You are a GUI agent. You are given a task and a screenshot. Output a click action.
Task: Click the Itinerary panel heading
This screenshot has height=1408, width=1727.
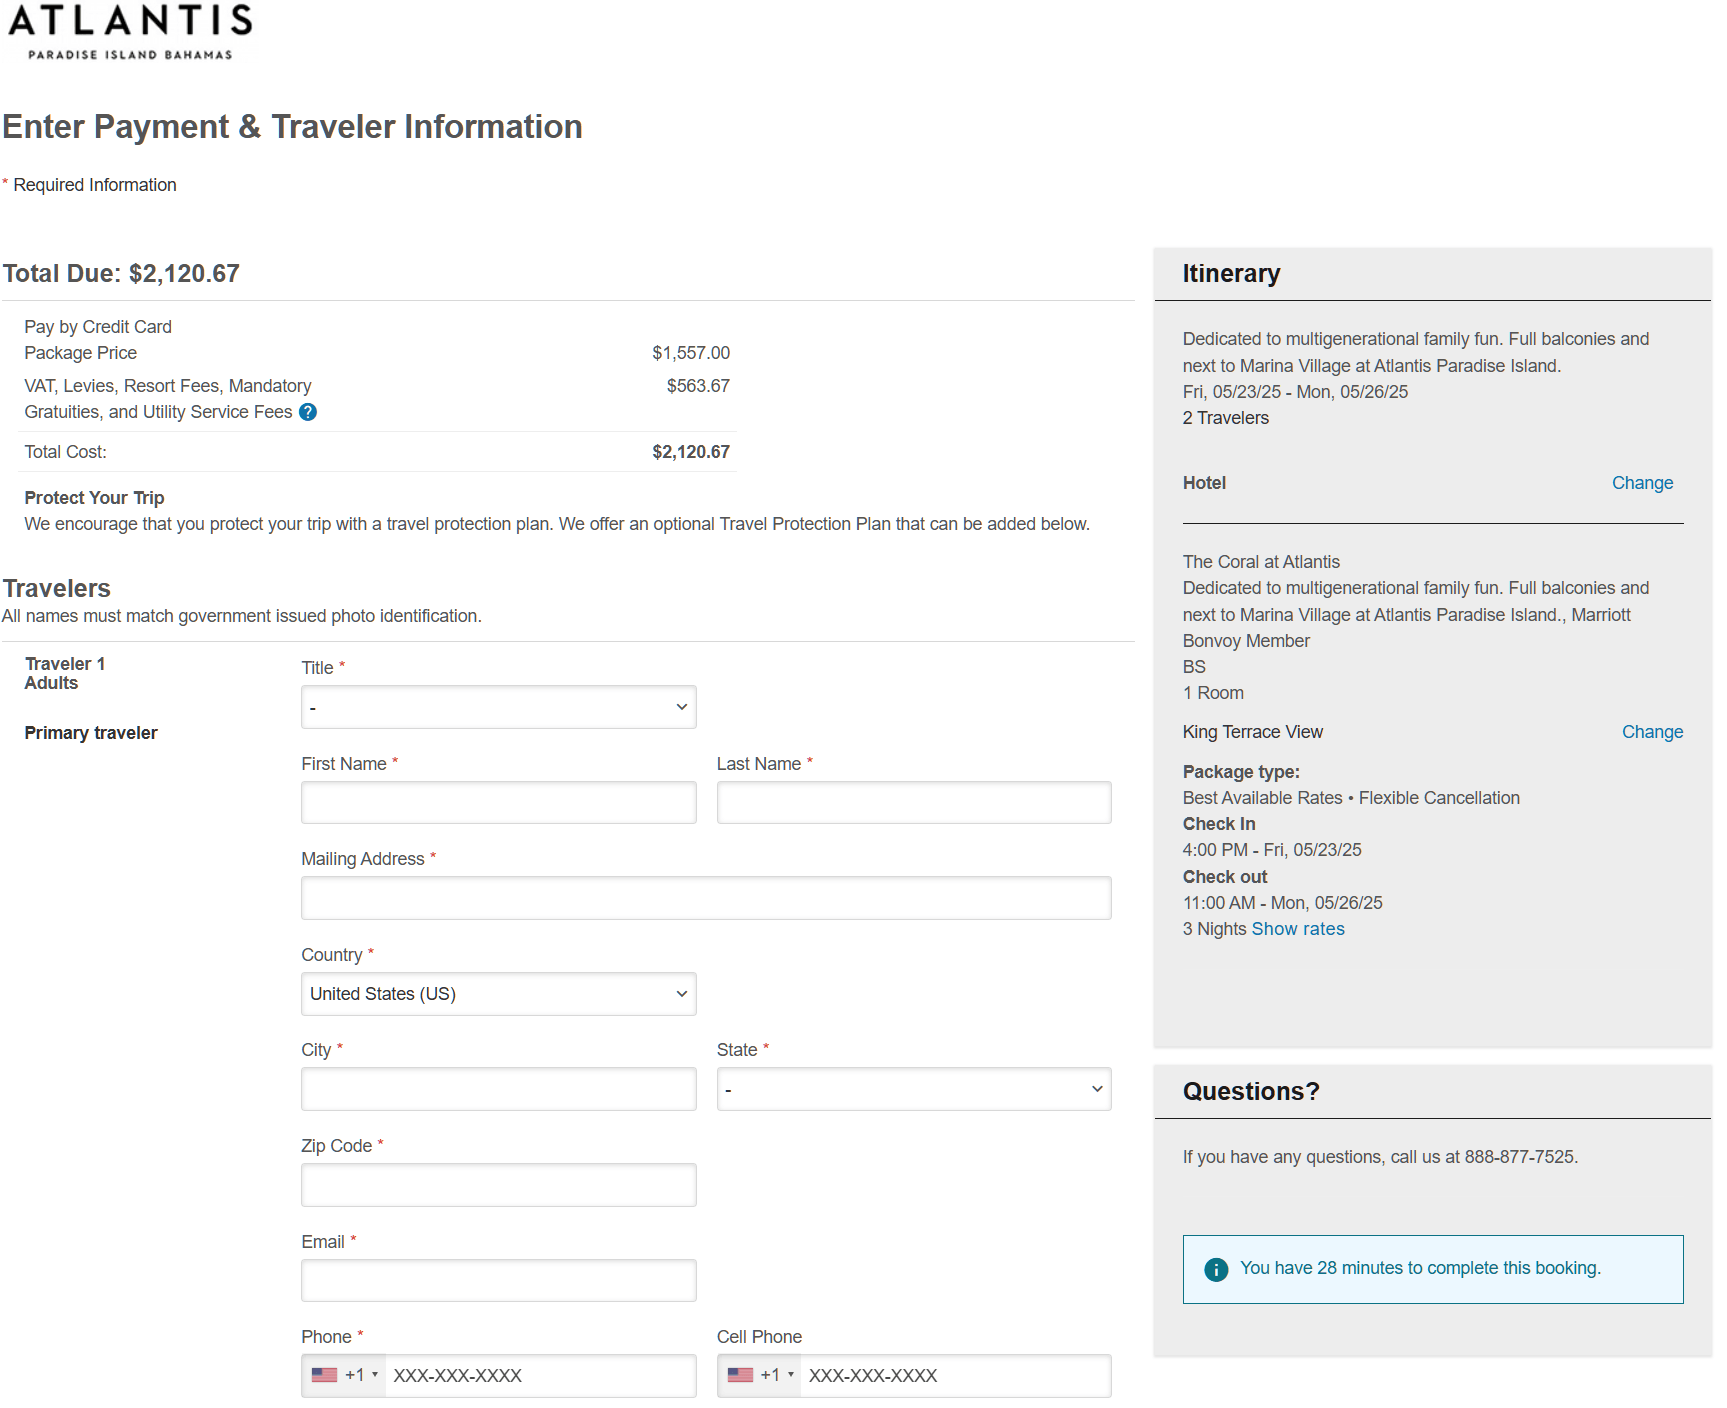tap(1231, 274)
